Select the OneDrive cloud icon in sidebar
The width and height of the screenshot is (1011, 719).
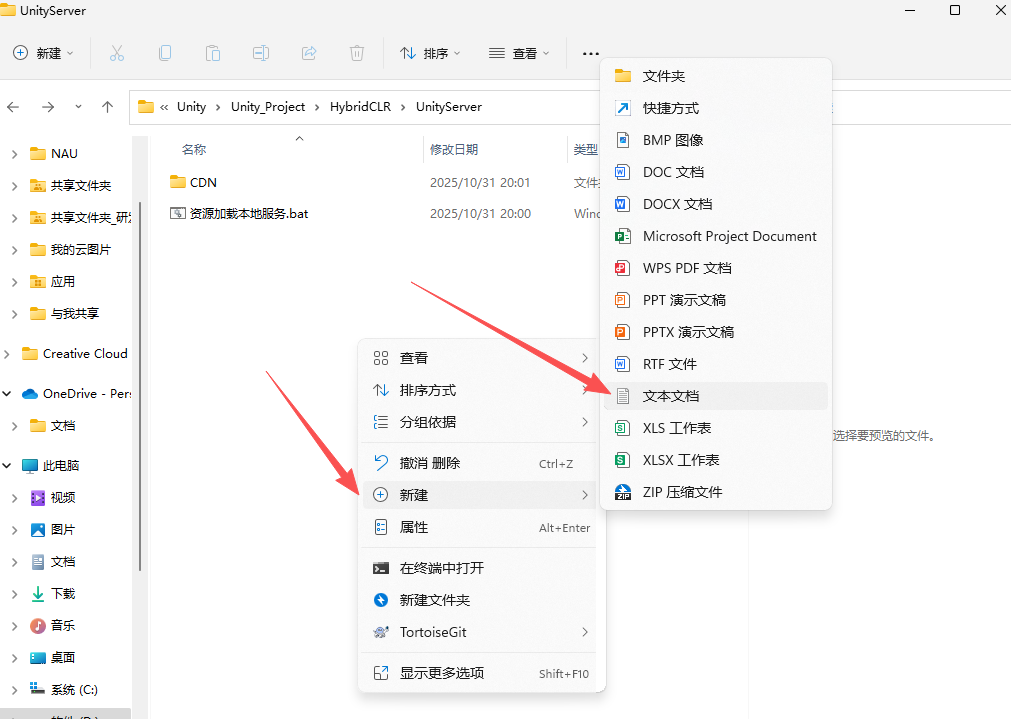(x=29, y=393)
